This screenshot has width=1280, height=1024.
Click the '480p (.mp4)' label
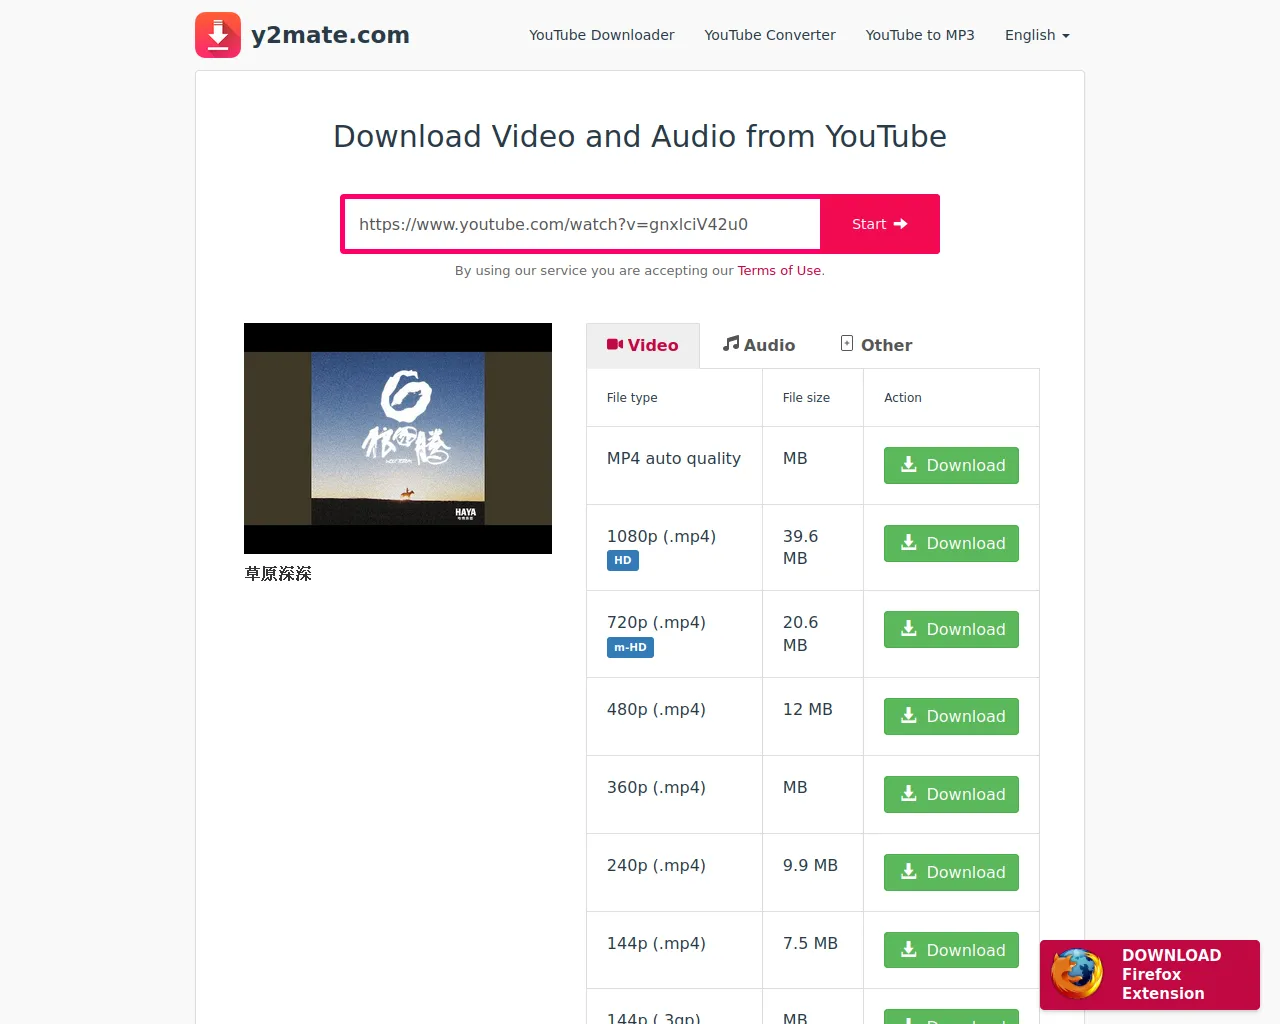point(656,709)
